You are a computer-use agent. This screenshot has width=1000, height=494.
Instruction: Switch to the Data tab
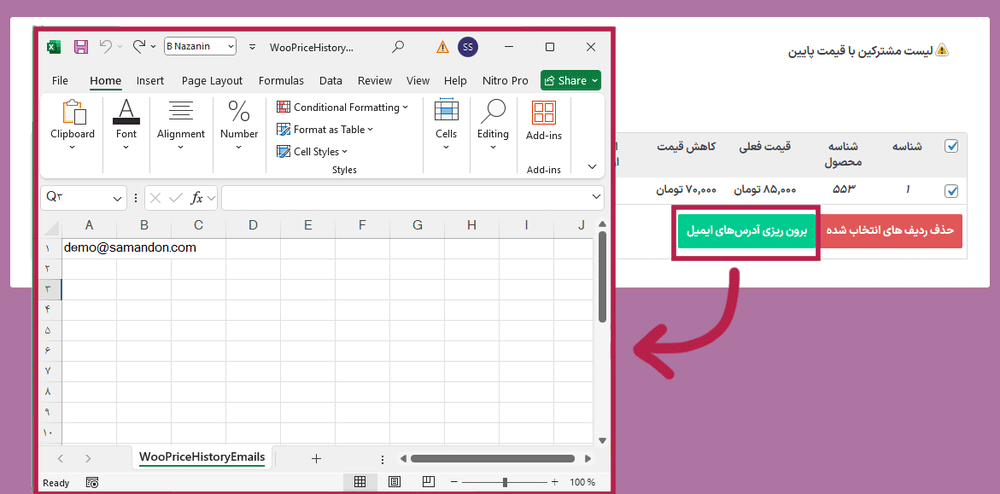tap(330, 80)
